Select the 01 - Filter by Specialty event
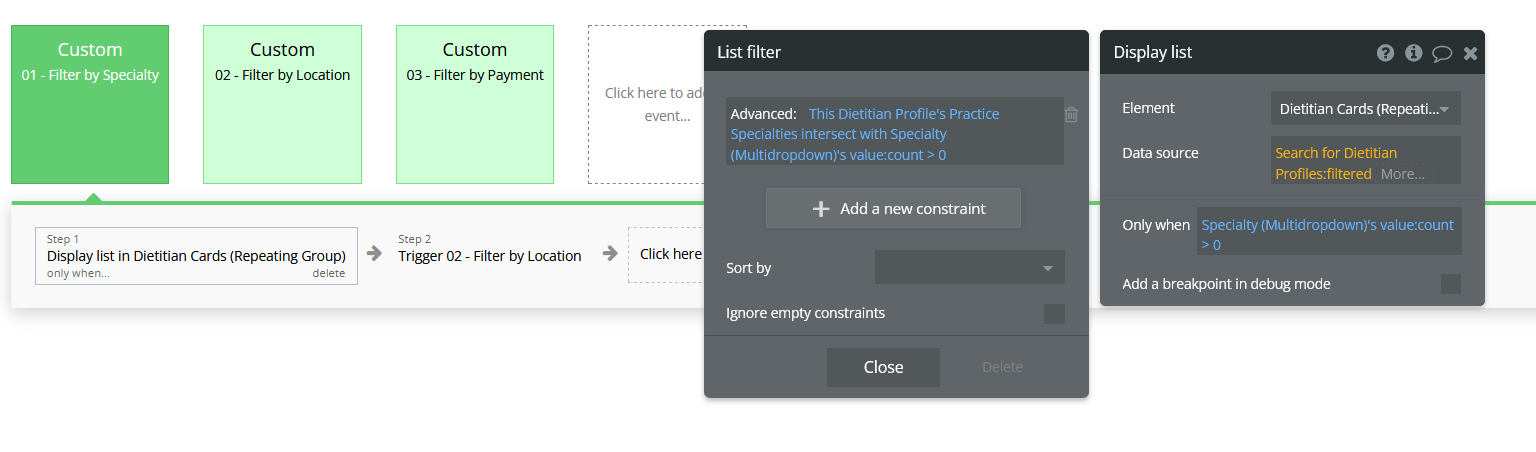The image size is (1536, 452). 90,104
